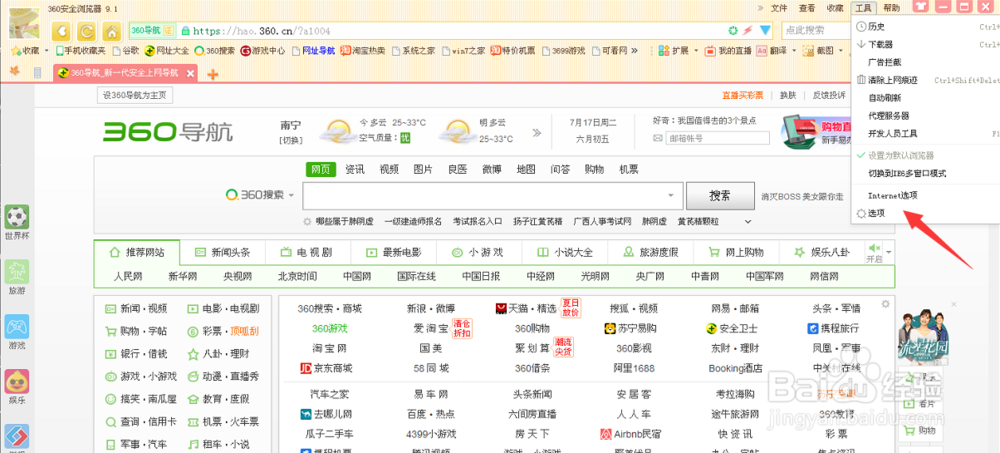Image resolution: width=1000 pixels, height=453 pixels.
Task: Open the 网址大全 bookmark
Action: 167,50
